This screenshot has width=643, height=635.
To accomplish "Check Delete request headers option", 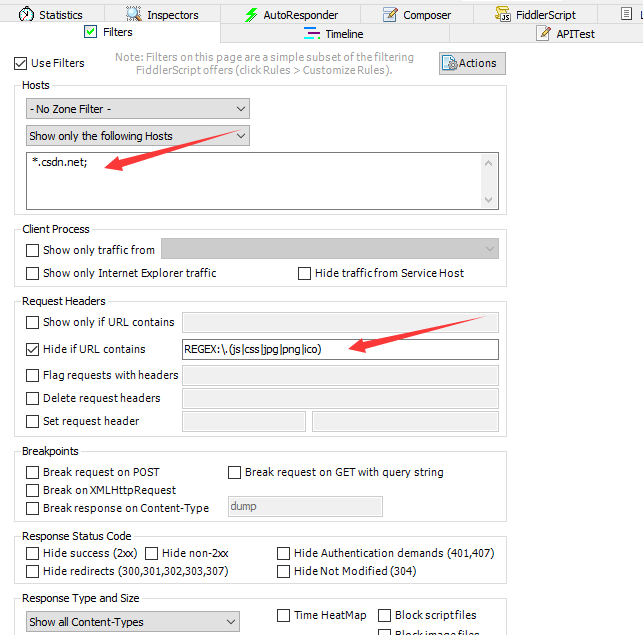I will [x=32, y=398].
